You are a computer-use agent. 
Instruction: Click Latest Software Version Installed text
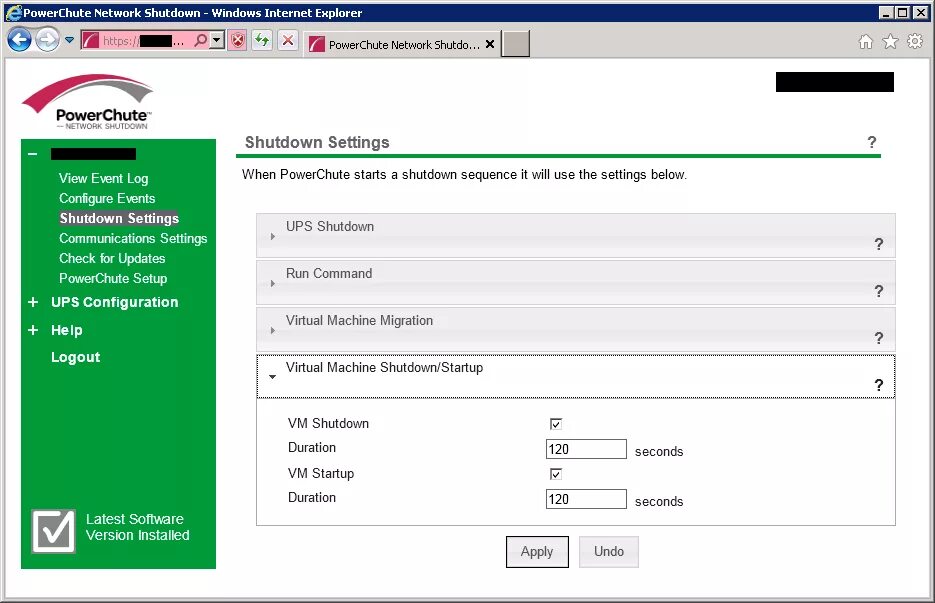(137, 527)
